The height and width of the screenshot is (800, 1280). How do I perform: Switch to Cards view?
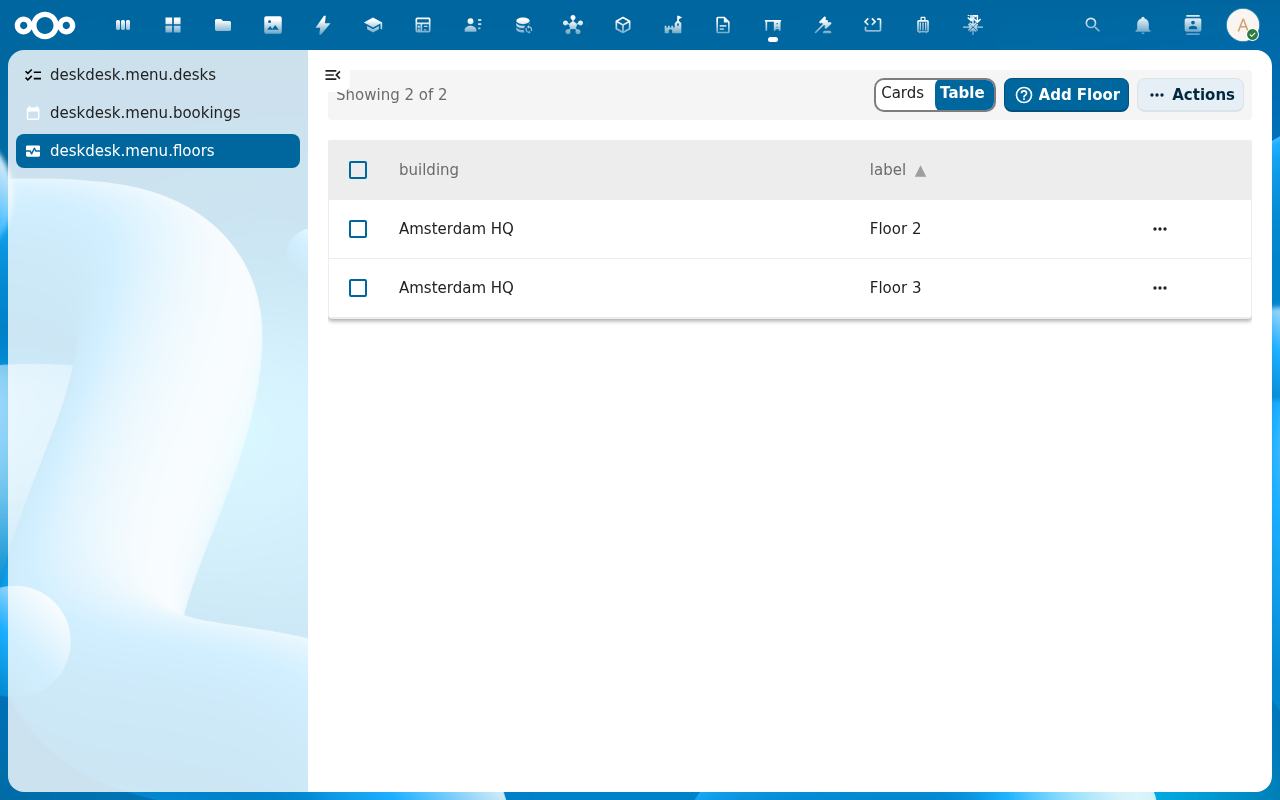903,93
